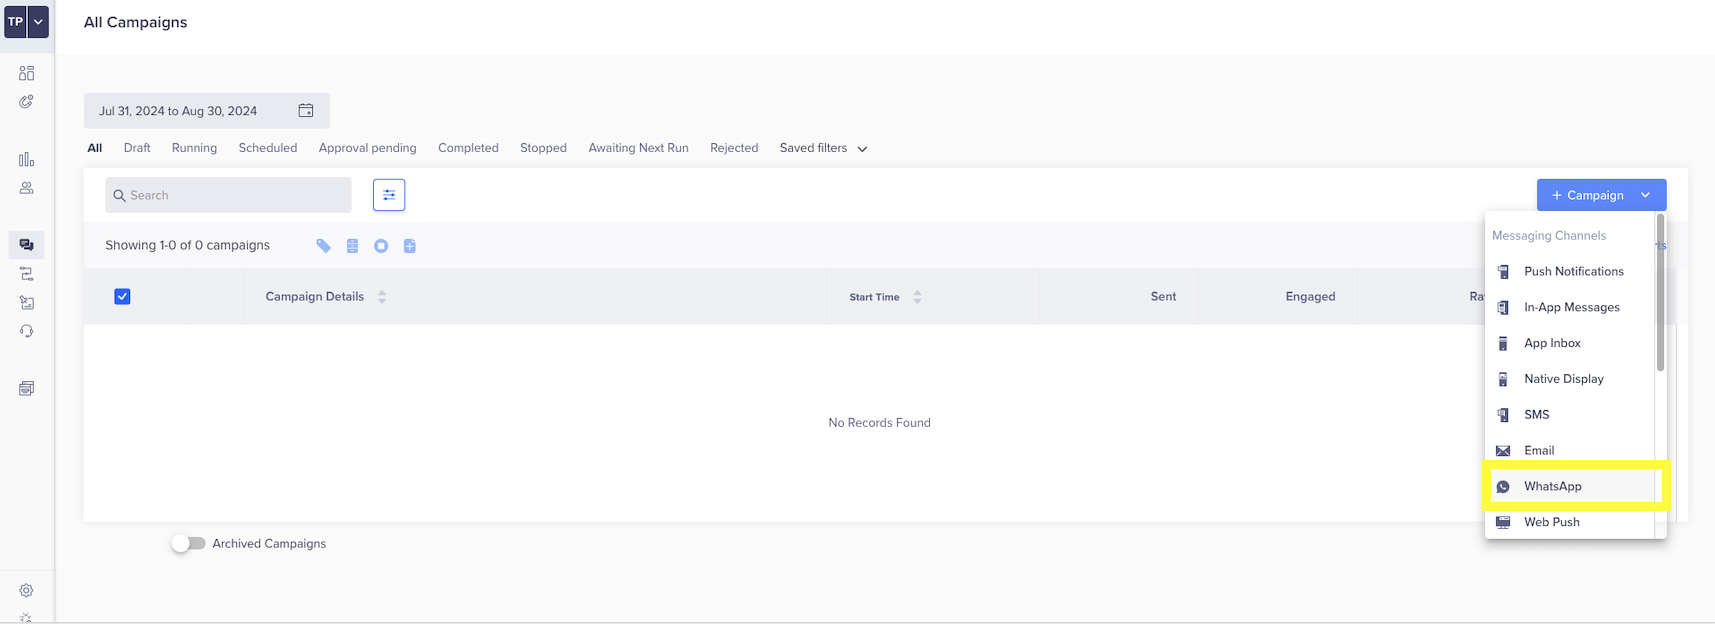The width and height of the screenshot is (1715, 624).
Task: Open the TP account switcher dropdown
Action: (x=38, y=22)
